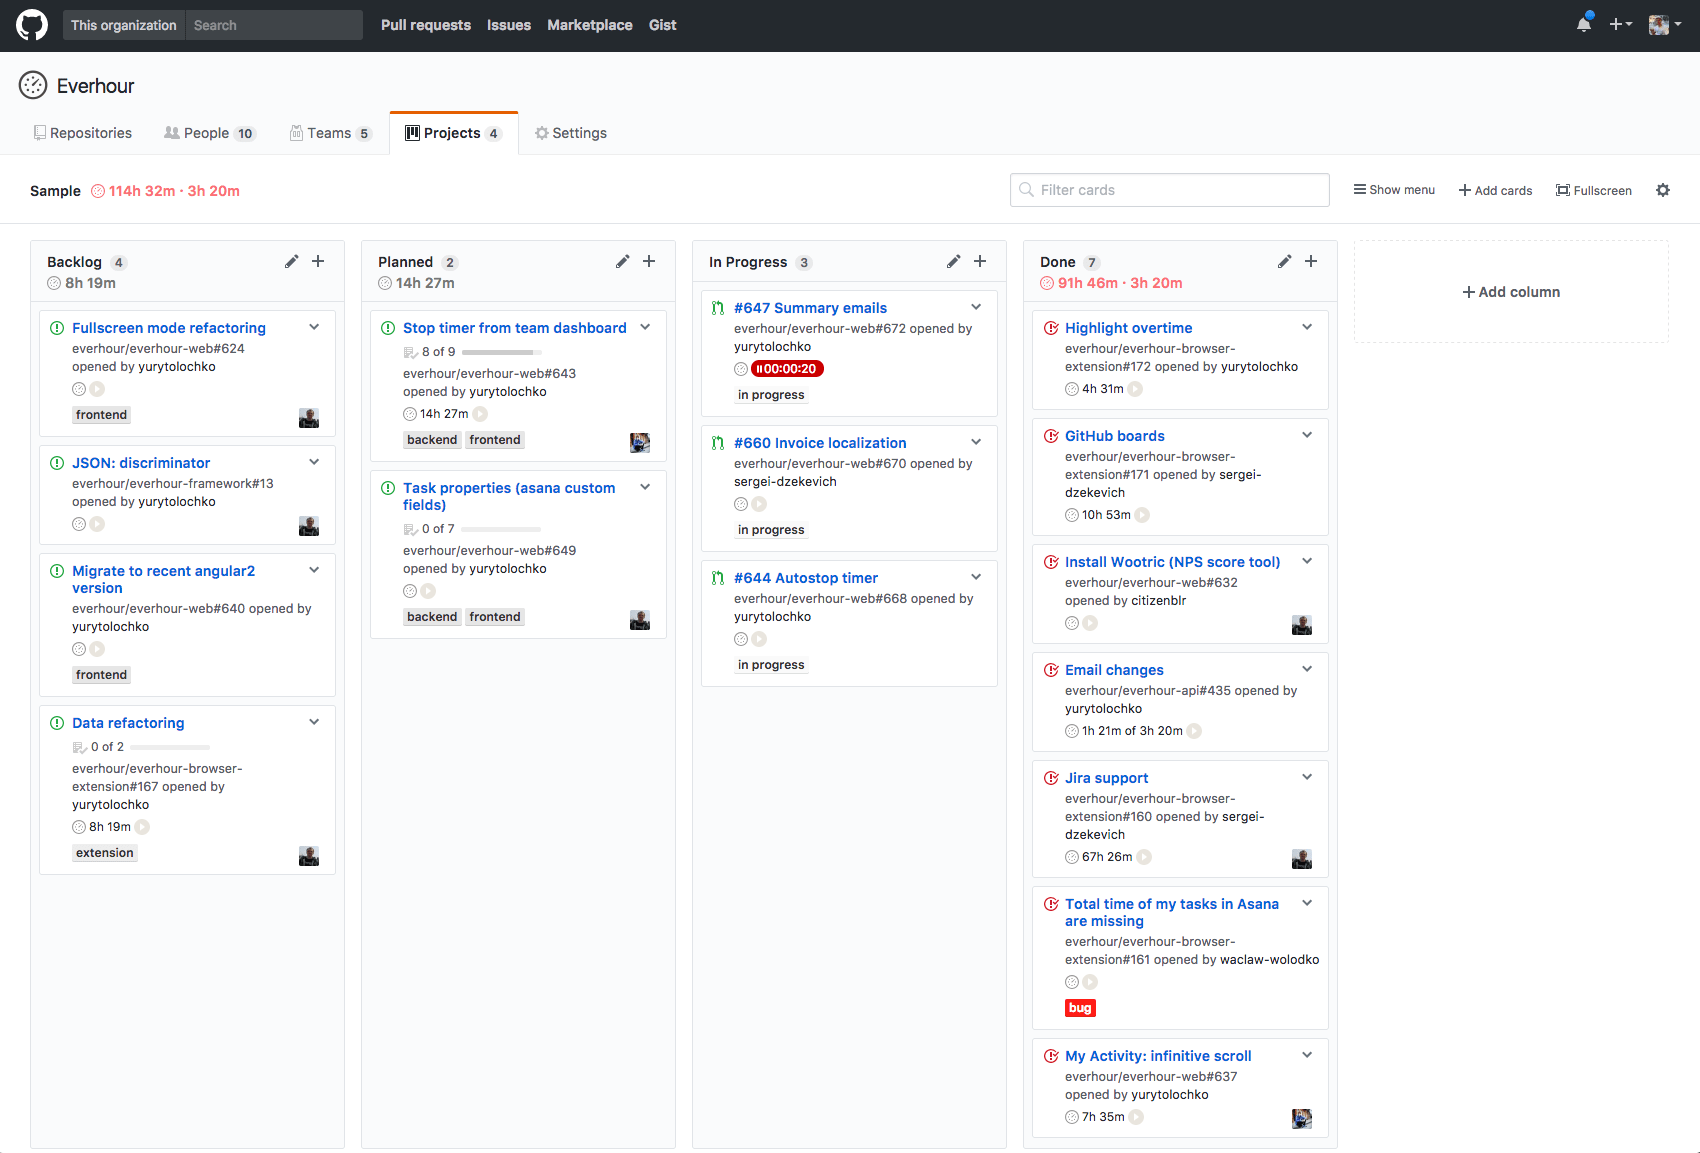Open the Stop timer from team dashboard issue
Image resolution: width=1700 pixels, height=1153 pixels.
tap(514, 328)
